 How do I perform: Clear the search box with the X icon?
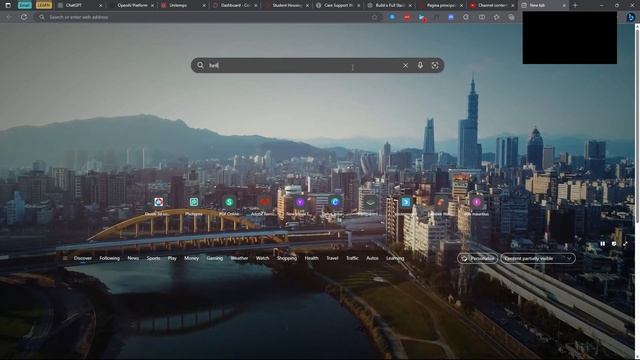[405, 65]
